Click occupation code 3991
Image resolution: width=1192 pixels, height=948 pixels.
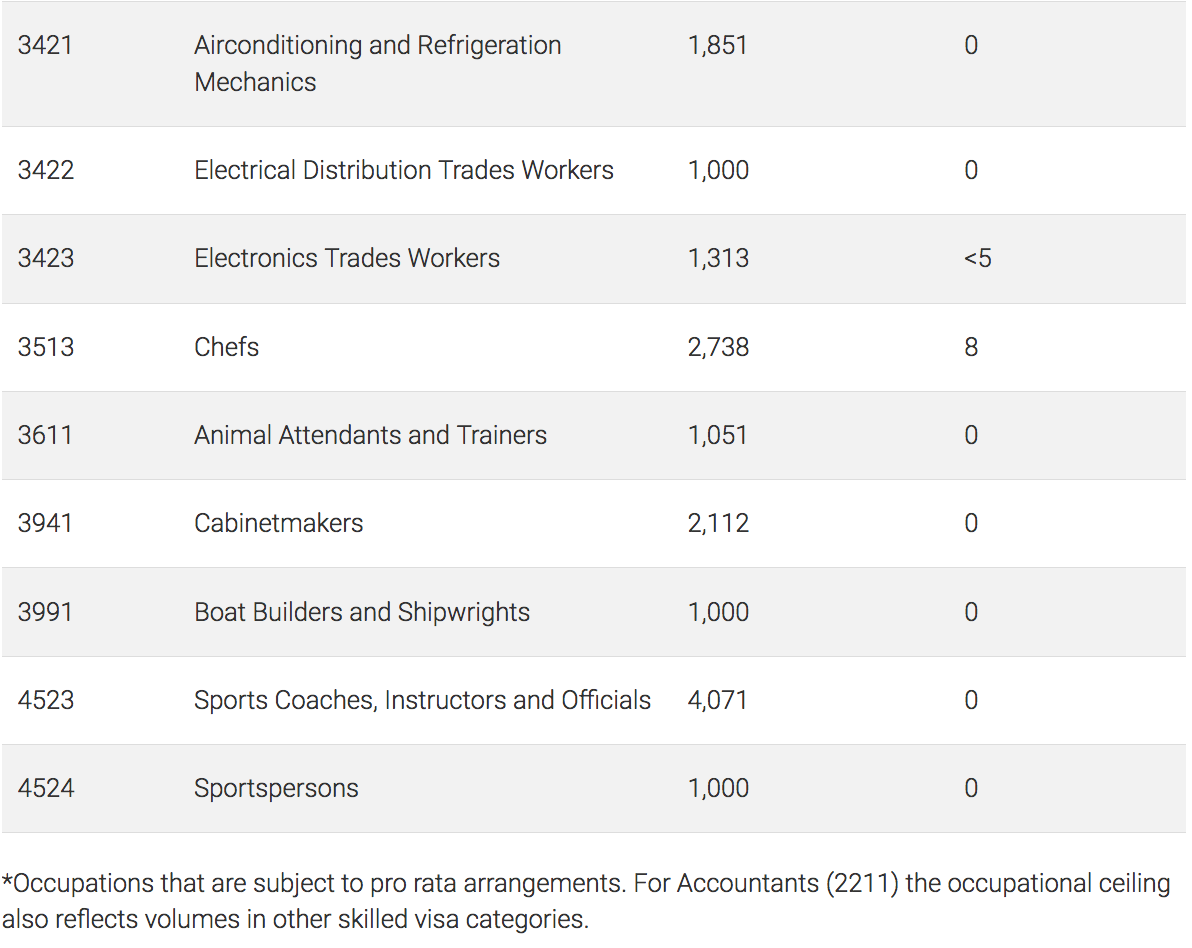click(x=45, y=612)
